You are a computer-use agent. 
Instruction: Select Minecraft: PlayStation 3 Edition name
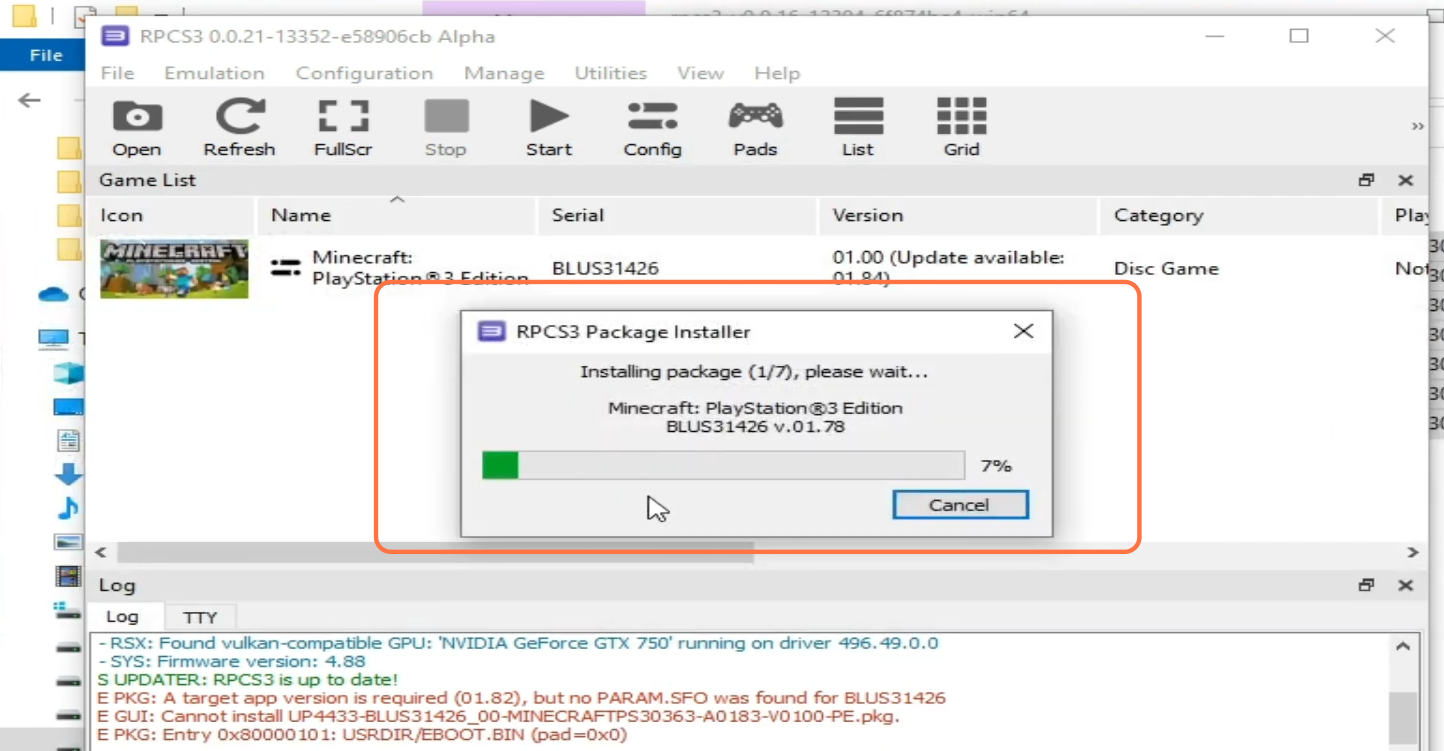pyautogui.click(x=420, y=268)
